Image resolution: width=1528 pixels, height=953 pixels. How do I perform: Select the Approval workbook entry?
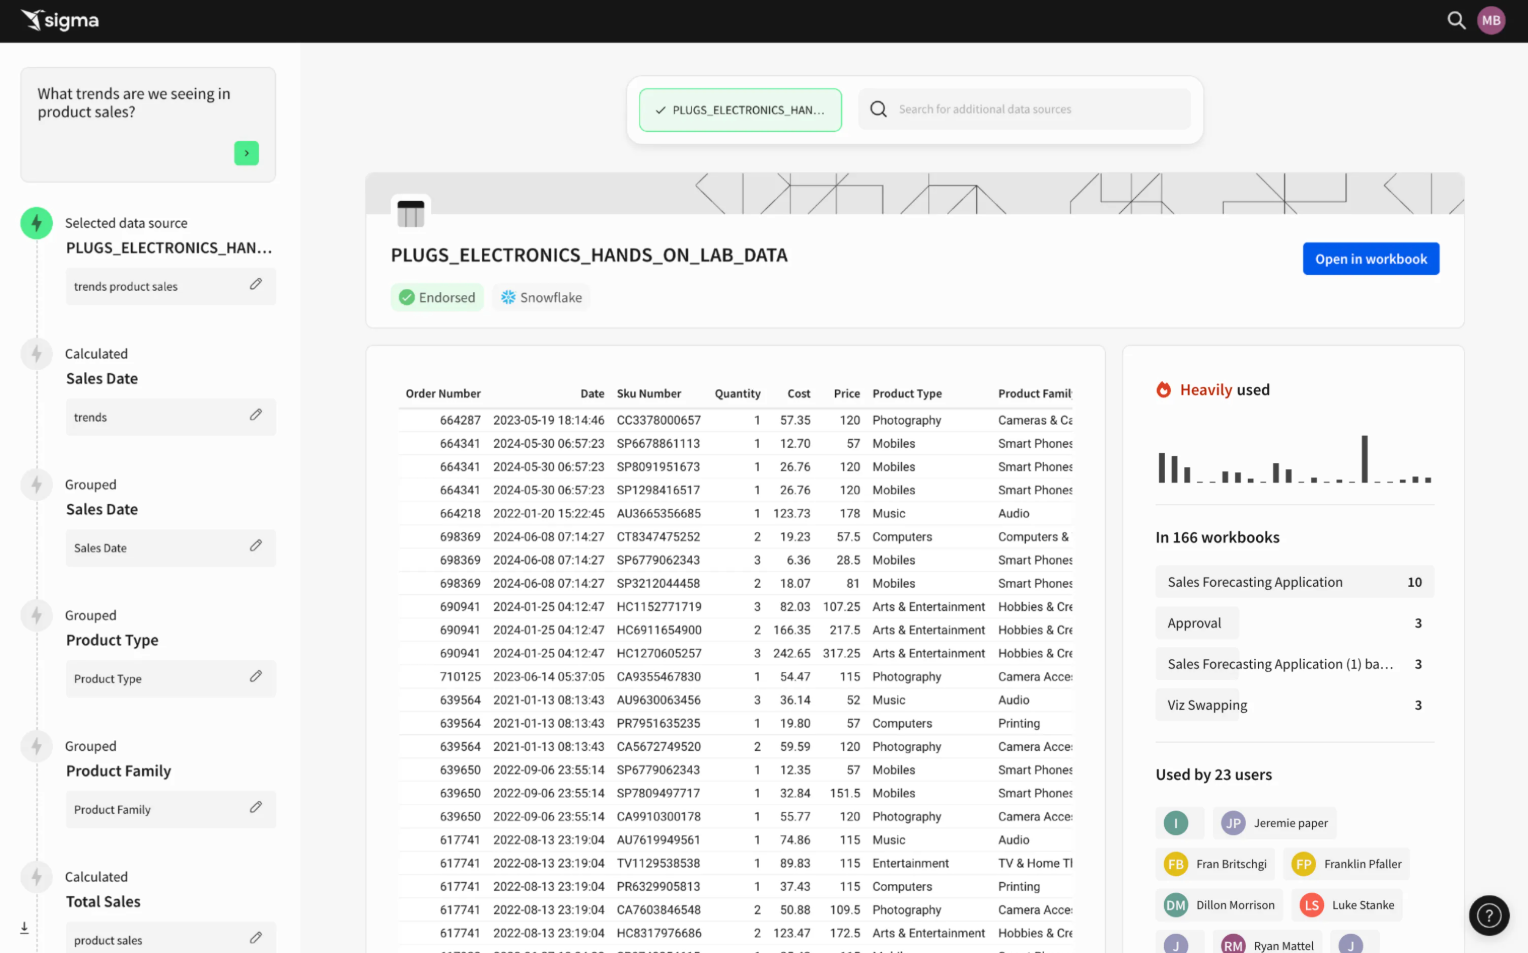click(x=1195, y=623)
